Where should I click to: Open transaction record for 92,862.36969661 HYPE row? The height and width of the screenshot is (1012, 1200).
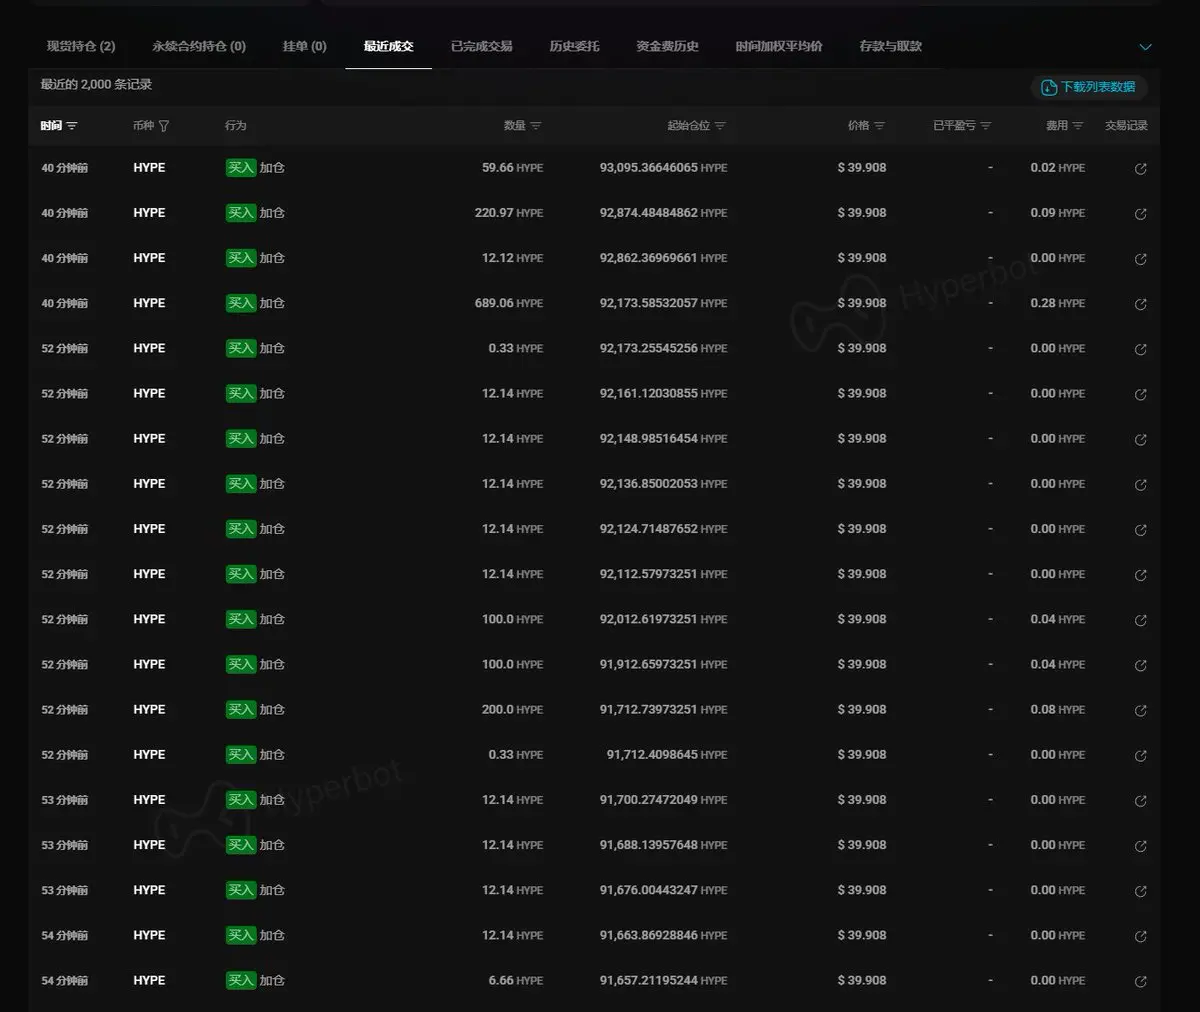pyautogui.click(x=1140, y=259)
